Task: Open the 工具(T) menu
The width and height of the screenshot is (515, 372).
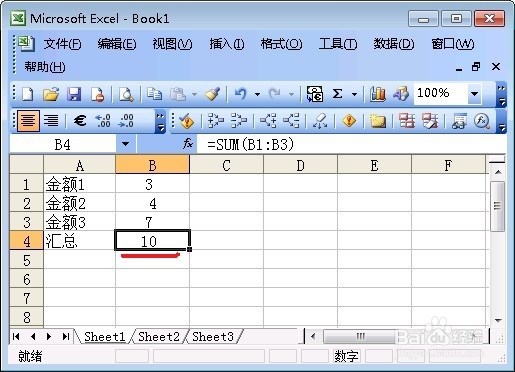Action: tap(338, 44)
